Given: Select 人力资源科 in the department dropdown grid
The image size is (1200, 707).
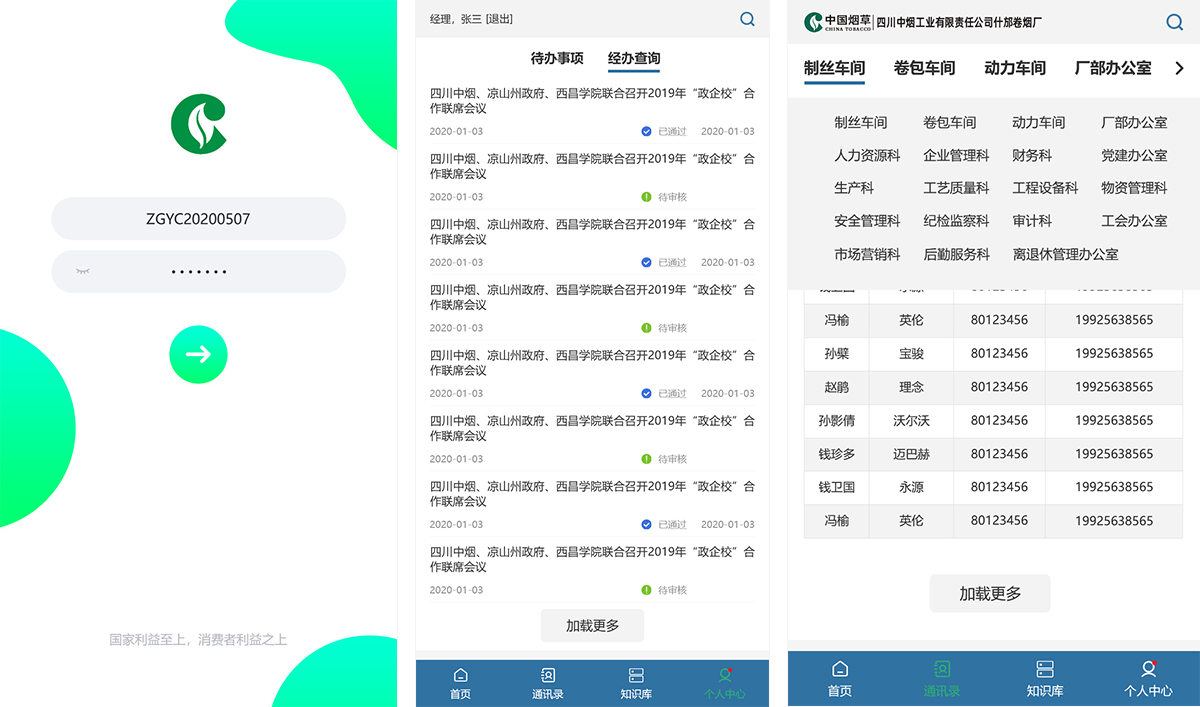Looking at the screenshot, I should [867, 156].
